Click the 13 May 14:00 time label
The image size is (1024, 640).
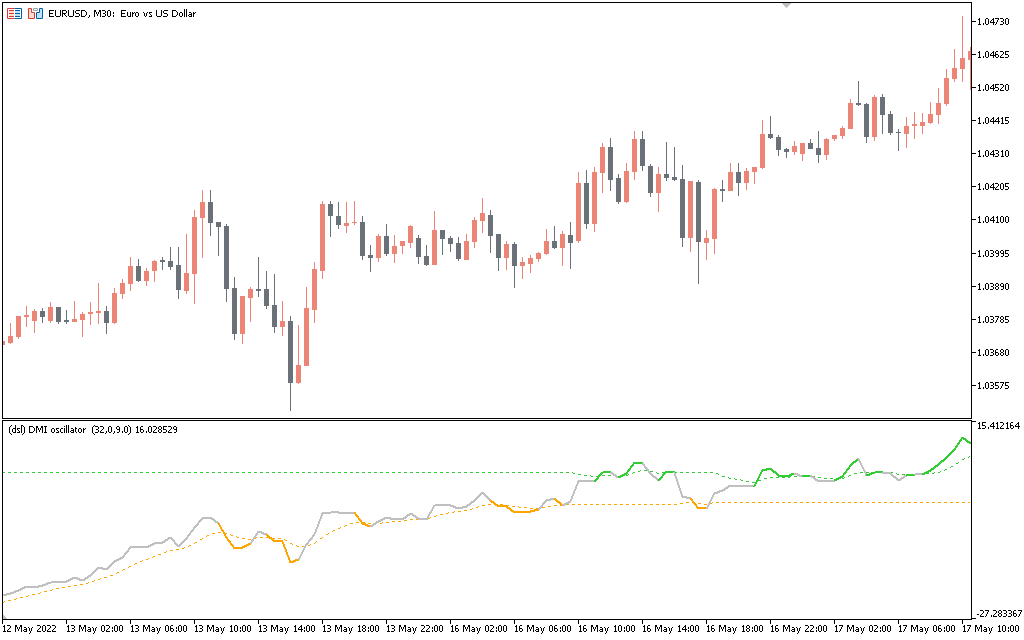tap(289, 629)
